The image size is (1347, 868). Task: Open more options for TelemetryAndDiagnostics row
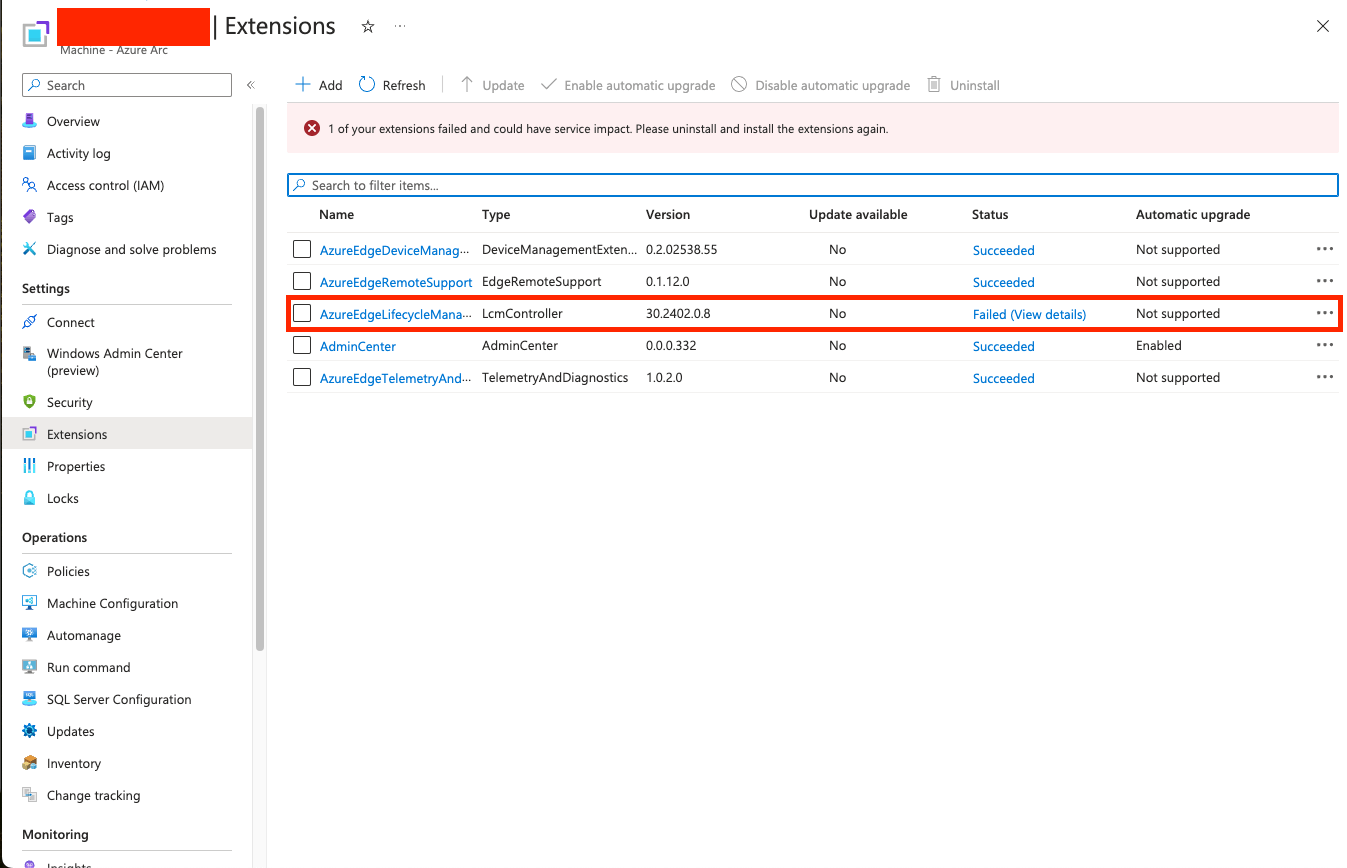[1325, 377]
